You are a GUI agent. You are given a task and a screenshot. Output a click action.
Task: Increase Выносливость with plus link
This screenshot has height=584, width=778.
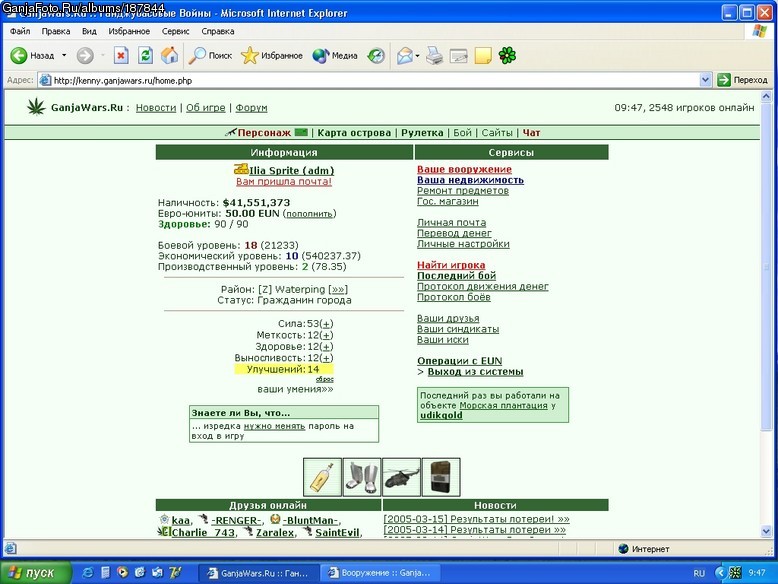coord(326,358)
